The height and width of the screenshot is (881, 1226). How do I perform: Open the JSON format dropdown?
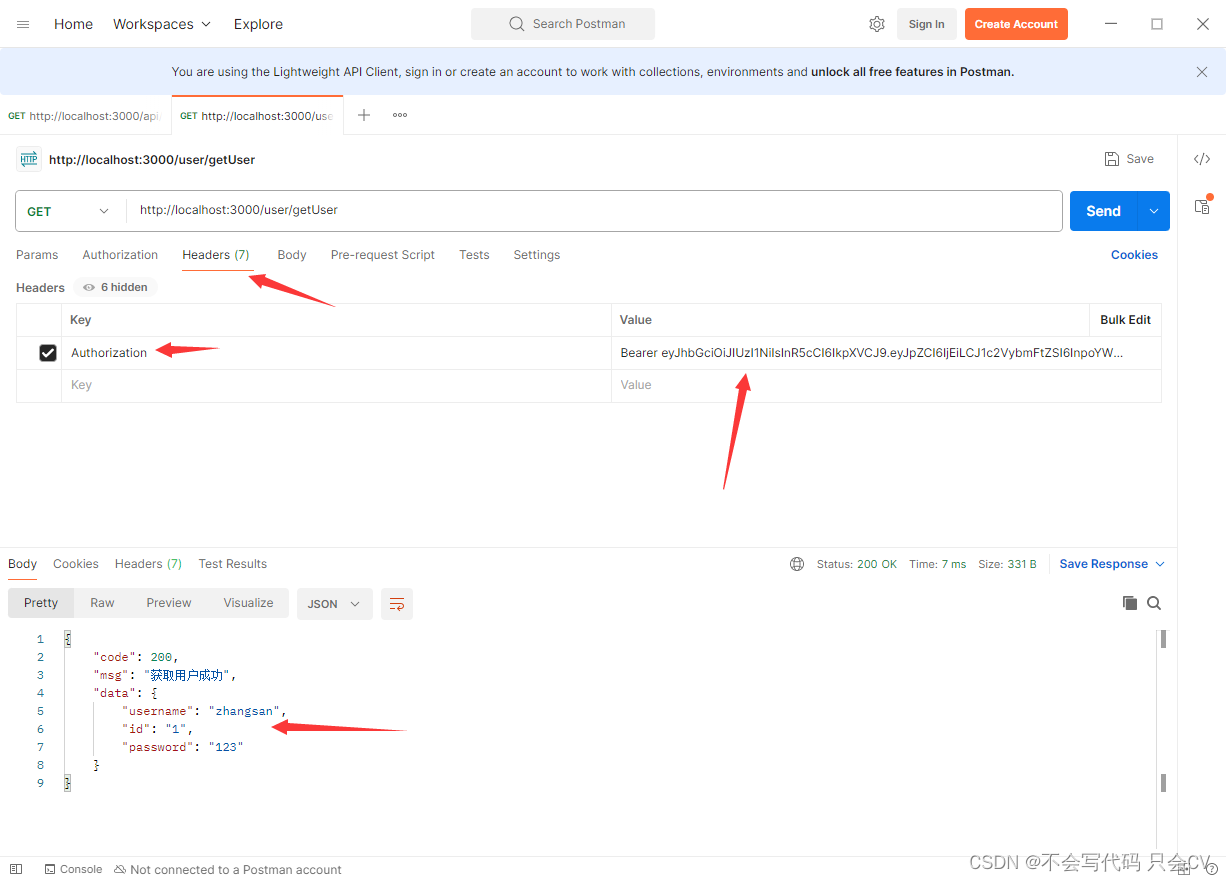[334, 604]
